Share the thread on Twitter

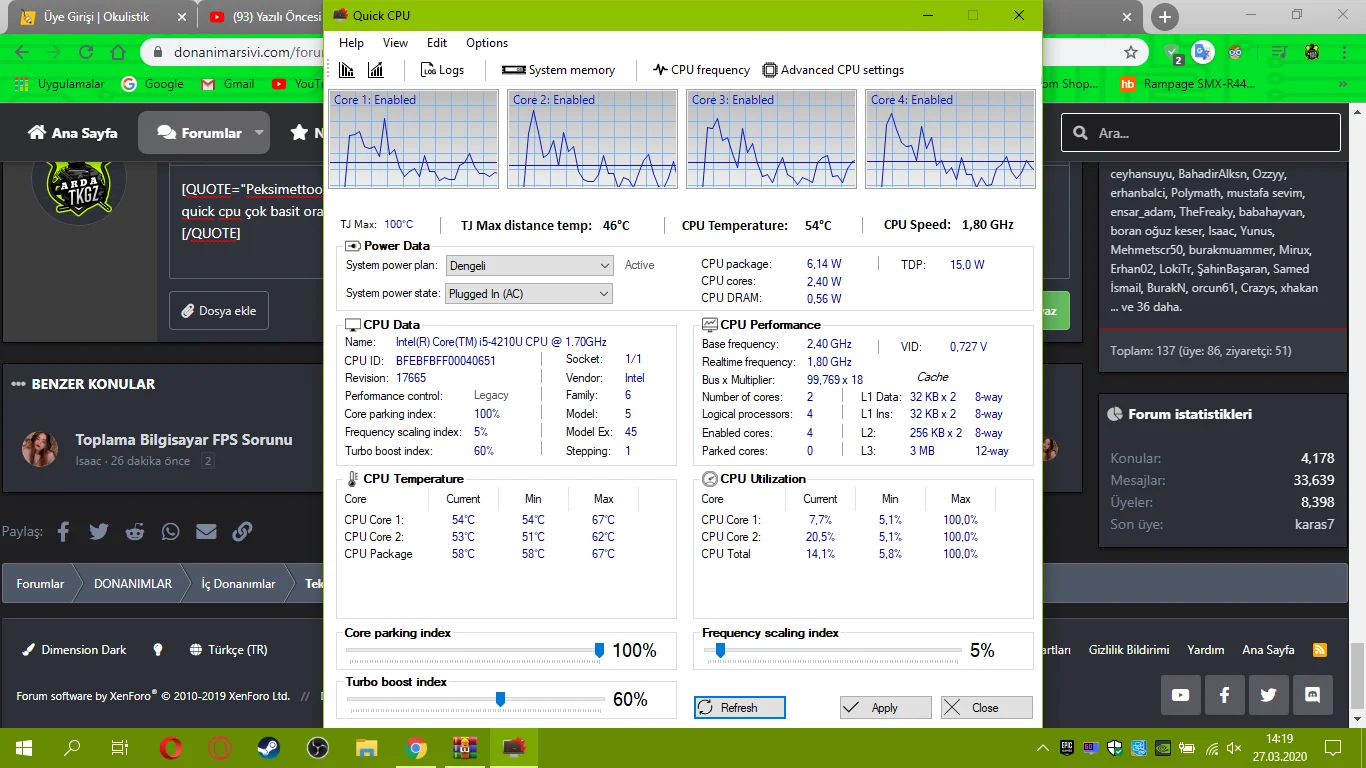(x=99, y=532)
